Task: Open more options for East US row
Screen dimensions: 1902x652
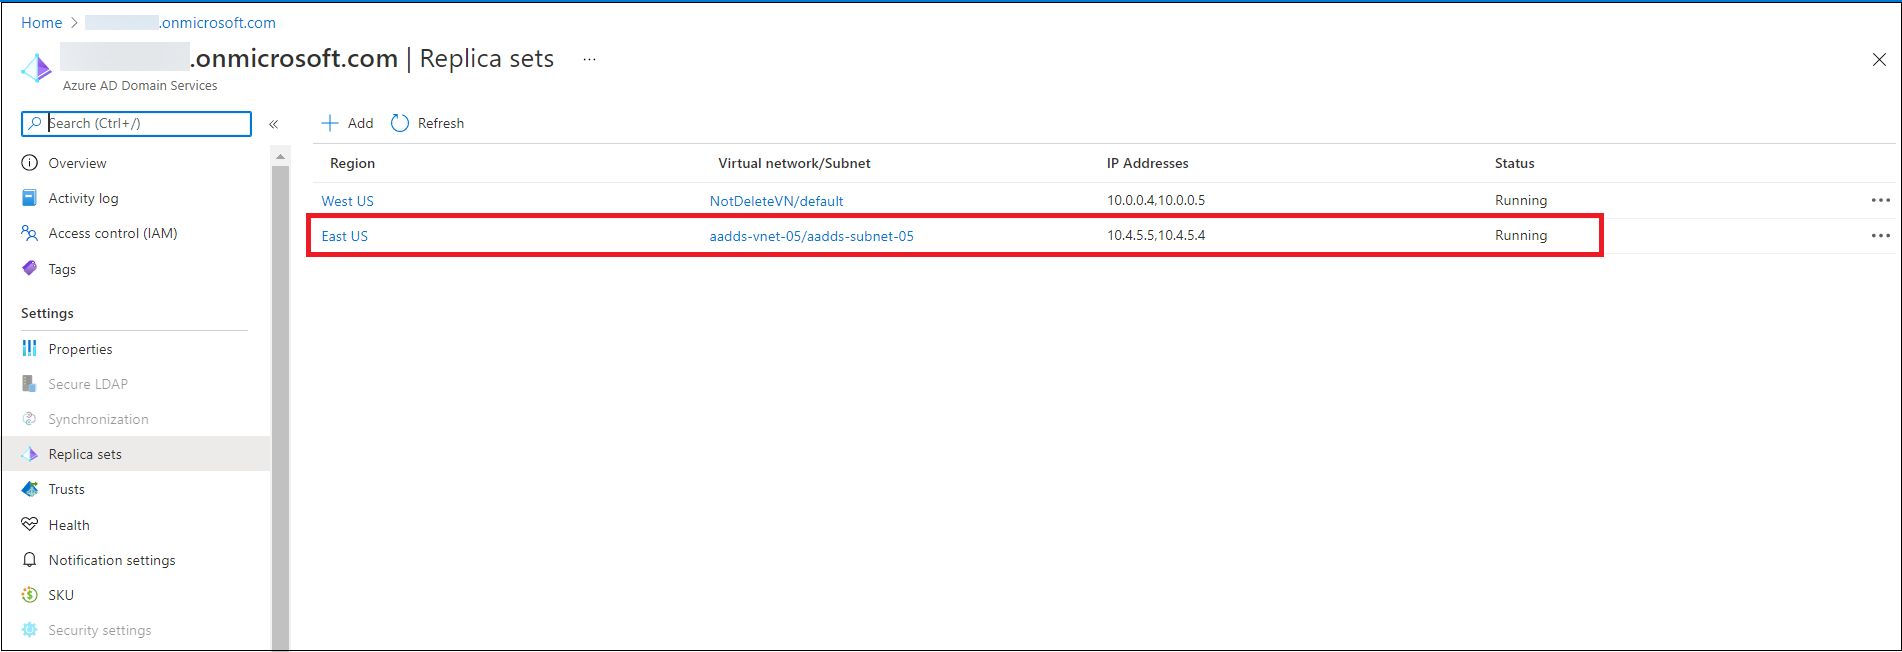Action: pyautogui.click(x=1880, y=236)
